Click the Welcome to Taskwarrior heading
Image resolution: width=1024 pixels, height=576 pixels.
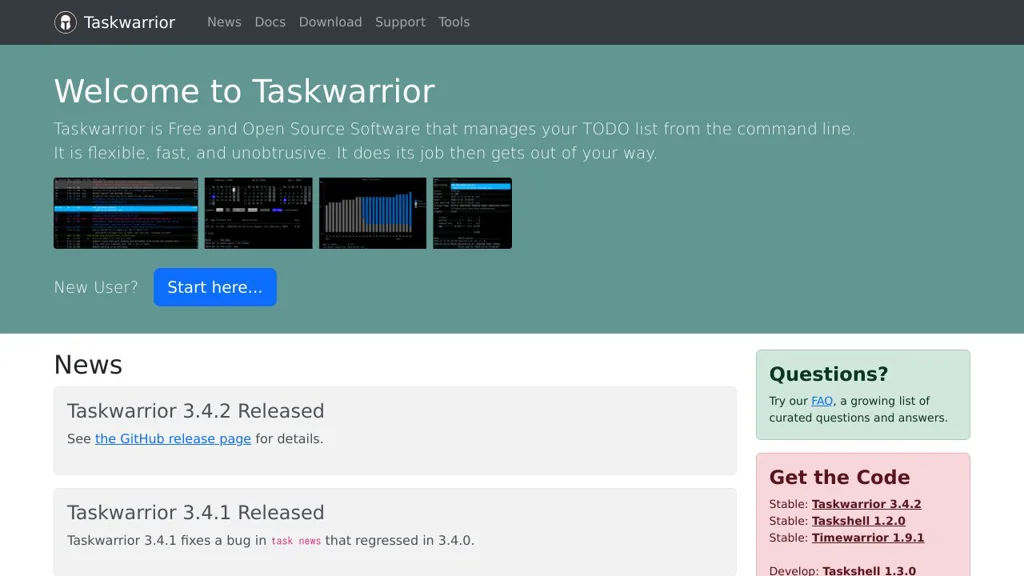tap(244, 91)
